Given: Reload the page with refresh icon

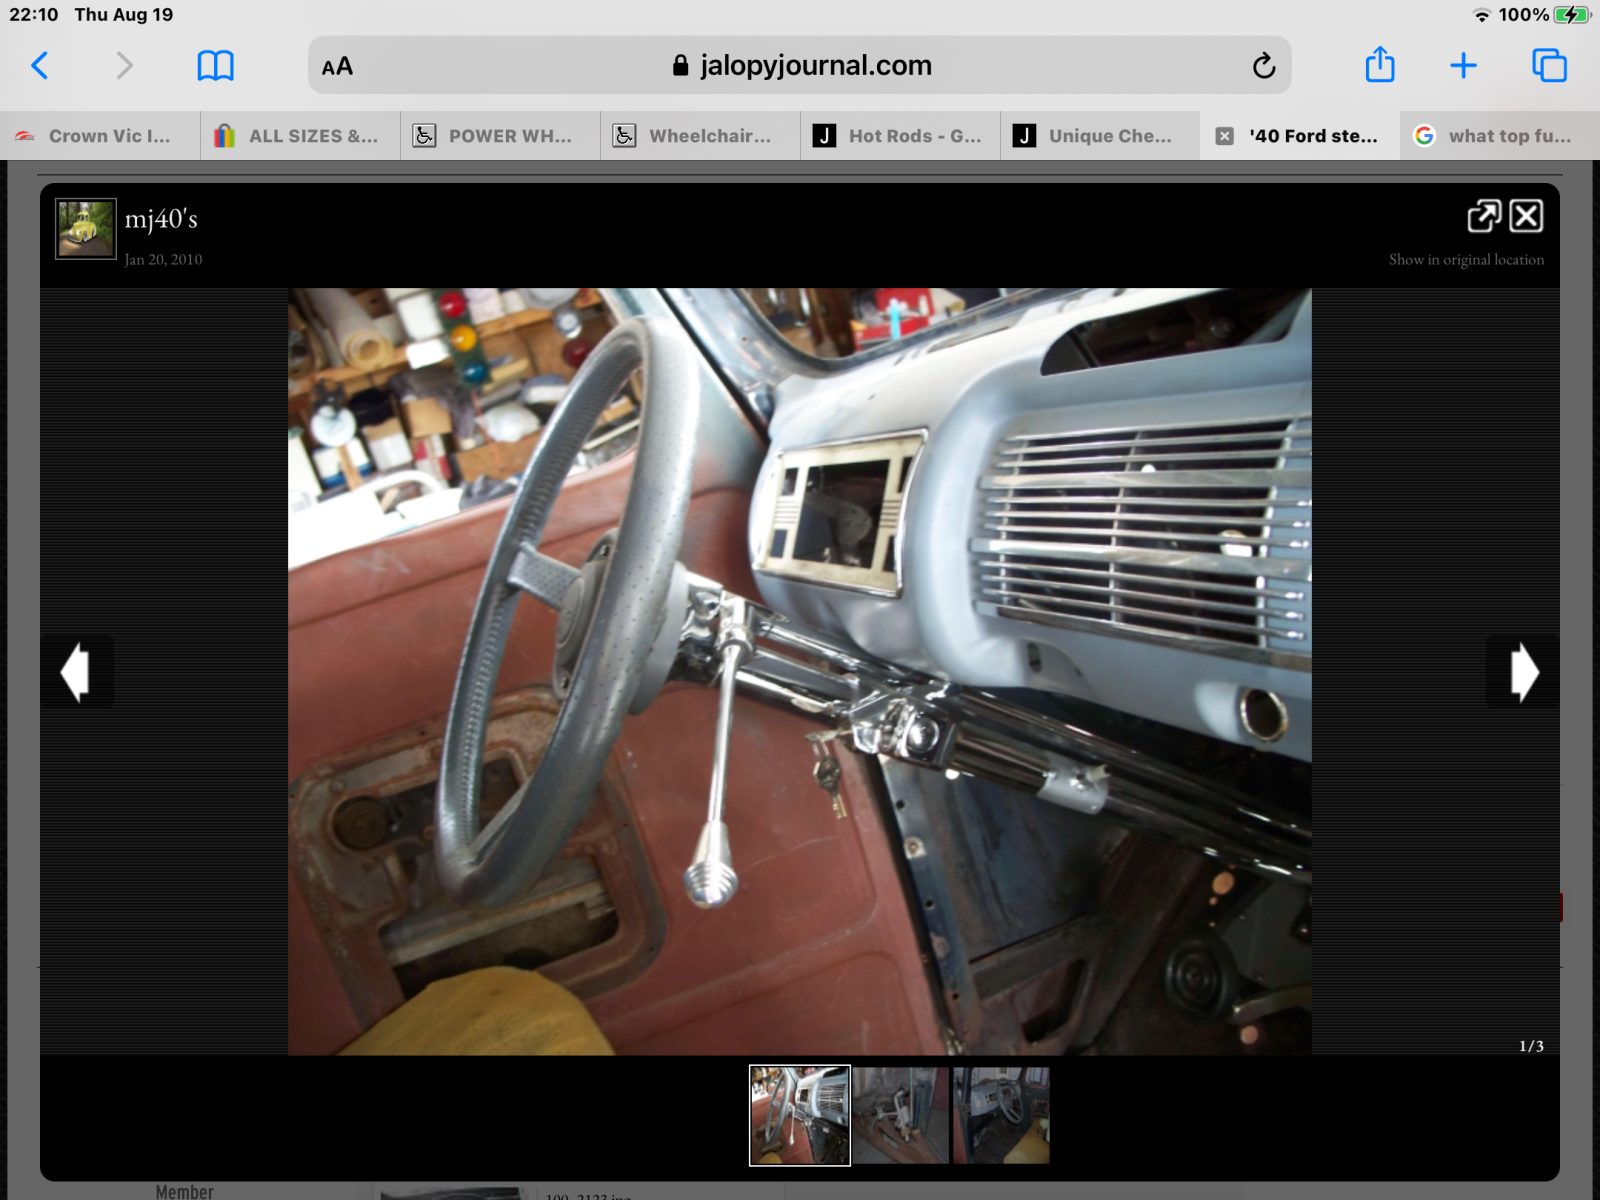Looking at the screenshot, I should pyautogui.click(x=1263, y=66).
